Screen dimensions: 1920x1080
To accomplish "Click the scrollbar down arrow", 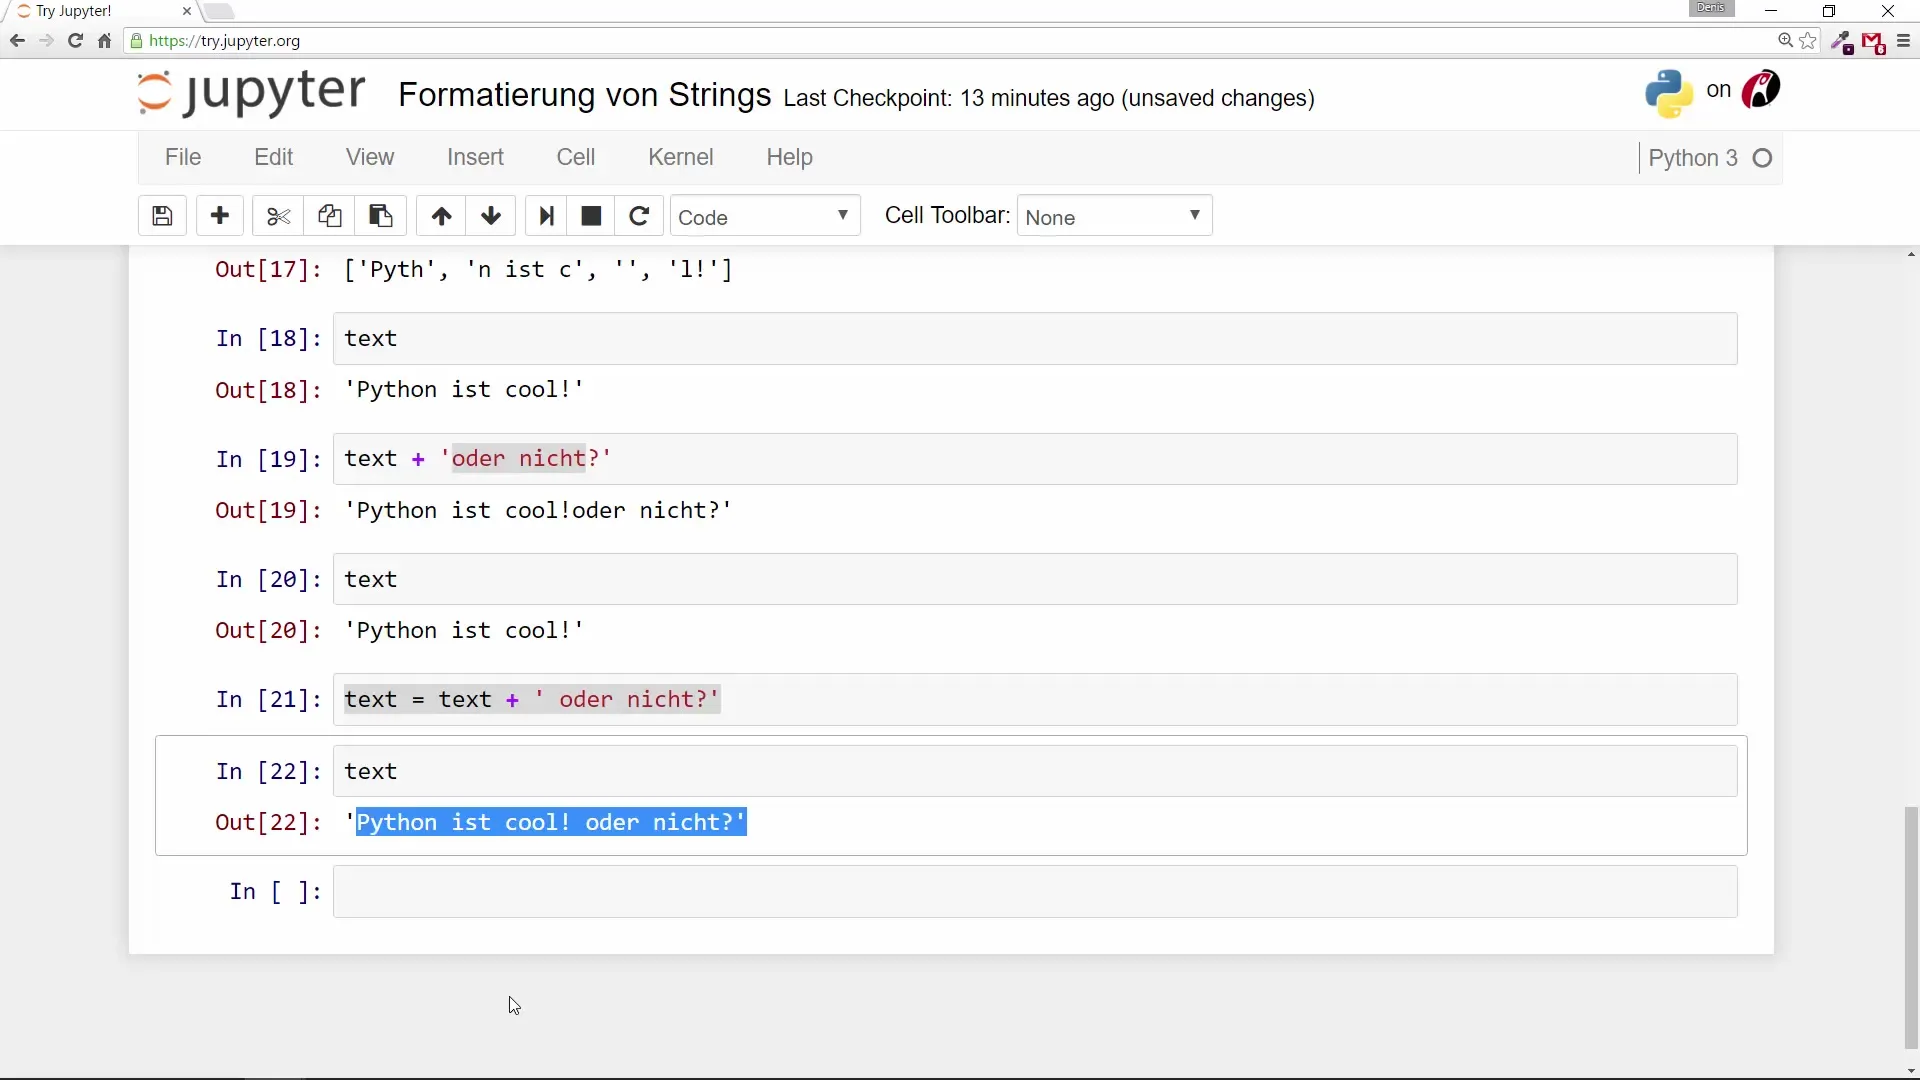I will pos(1911,1071).
